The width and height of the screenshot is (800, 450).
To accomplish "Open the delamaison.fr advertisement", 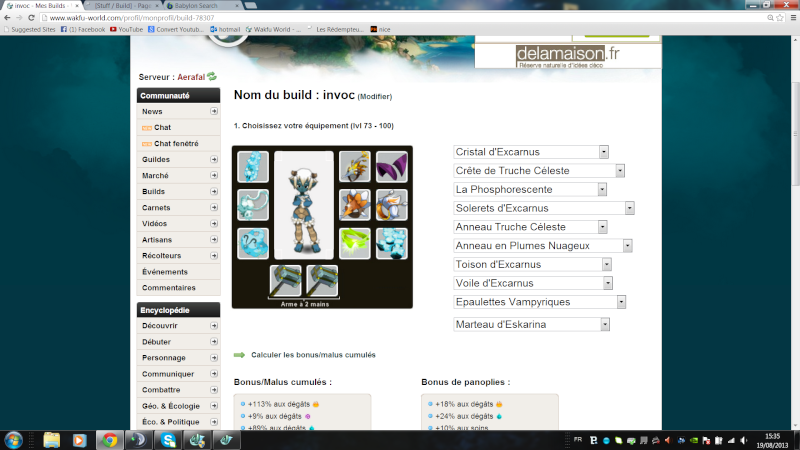I will tap(568, 55).
